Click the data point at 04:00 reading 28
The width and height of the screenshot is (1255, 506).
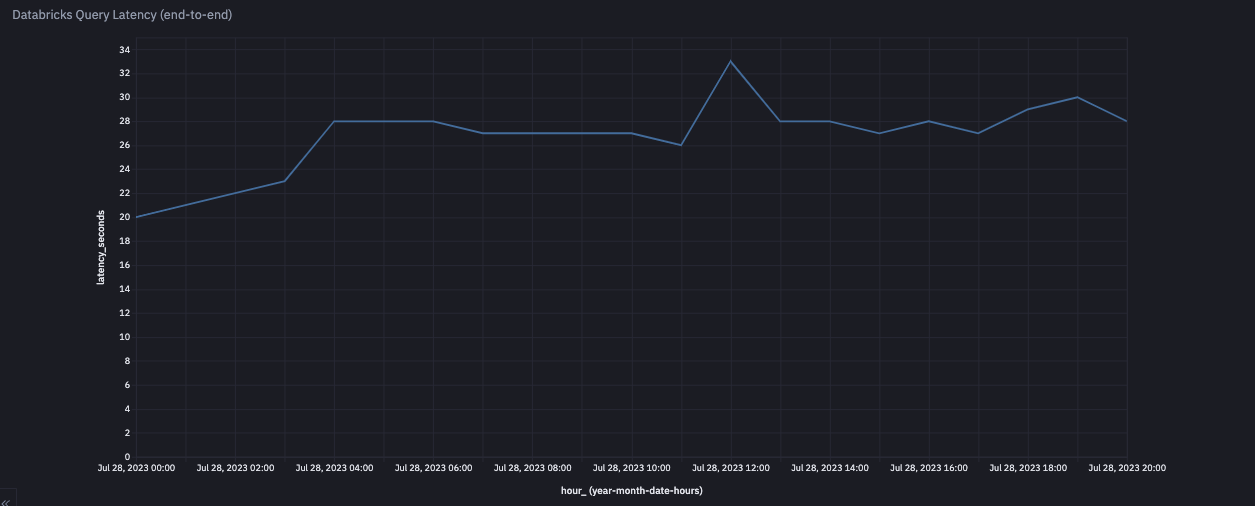pyautogui.click(x=334, y=121)
